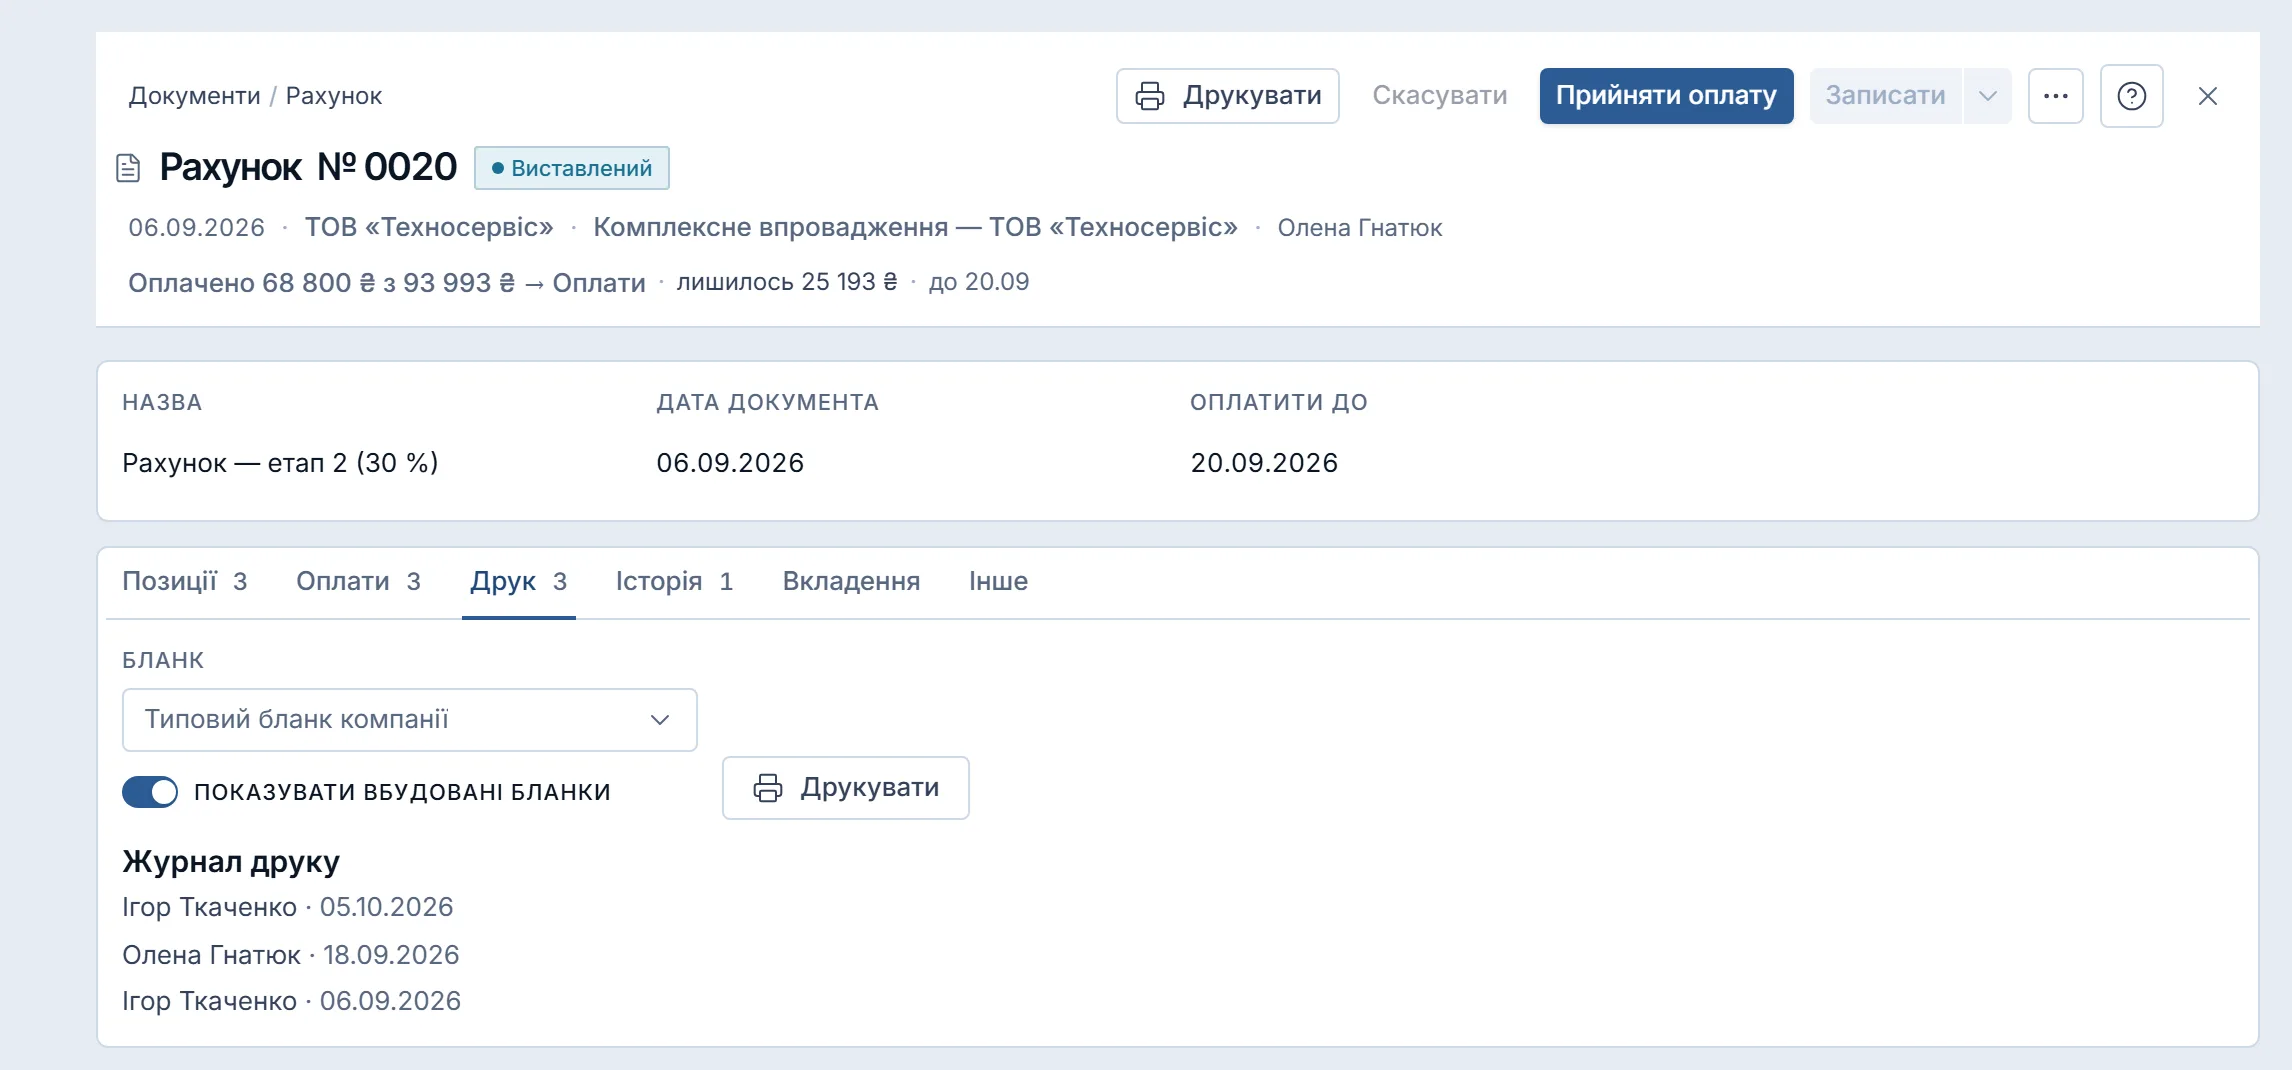2292x1070 pixels.
Task: Go to Документи in the breadcrumb
Action: (194, 96)
